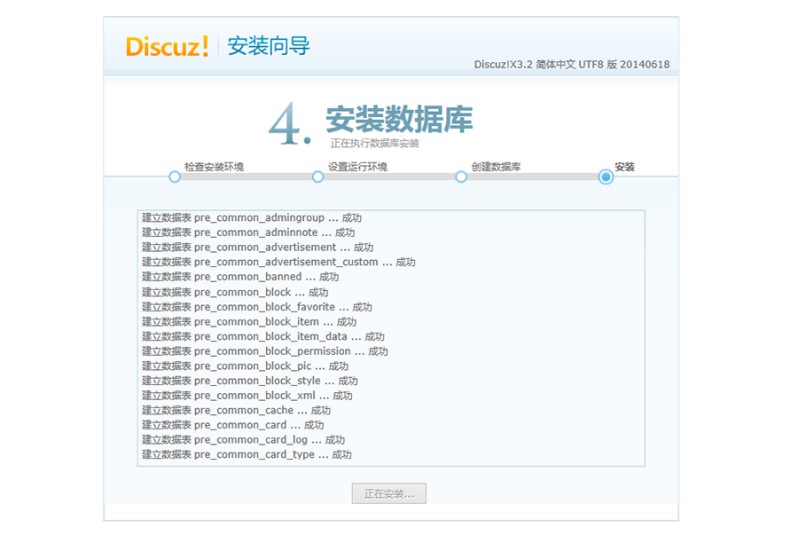The image size is (798, 535).
Task: Click the version text Discuz!X3.2 简体中文 UTF8
Action: pyautogui.click(x=572, y=64)
